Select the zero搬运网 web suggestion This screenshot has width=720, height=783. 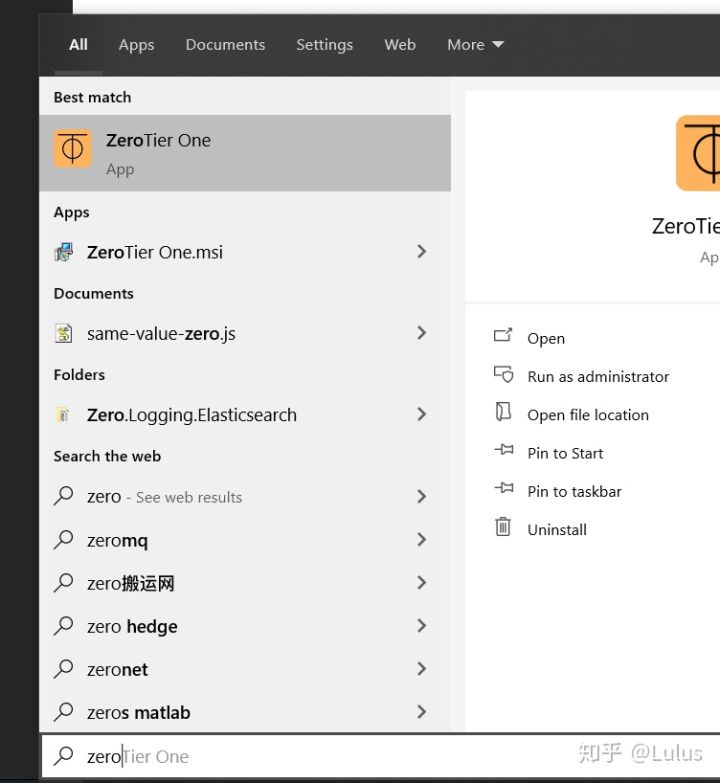[245, 582]
